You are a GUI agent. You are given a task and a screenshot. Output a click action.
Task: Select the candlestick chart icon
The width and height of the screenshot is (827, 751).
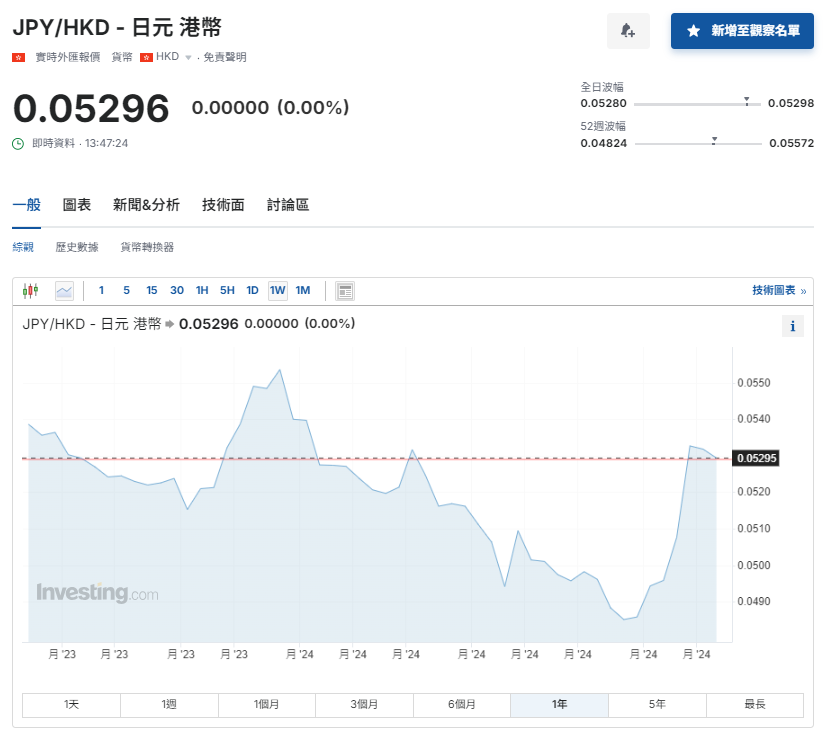[x=30, y=290]
